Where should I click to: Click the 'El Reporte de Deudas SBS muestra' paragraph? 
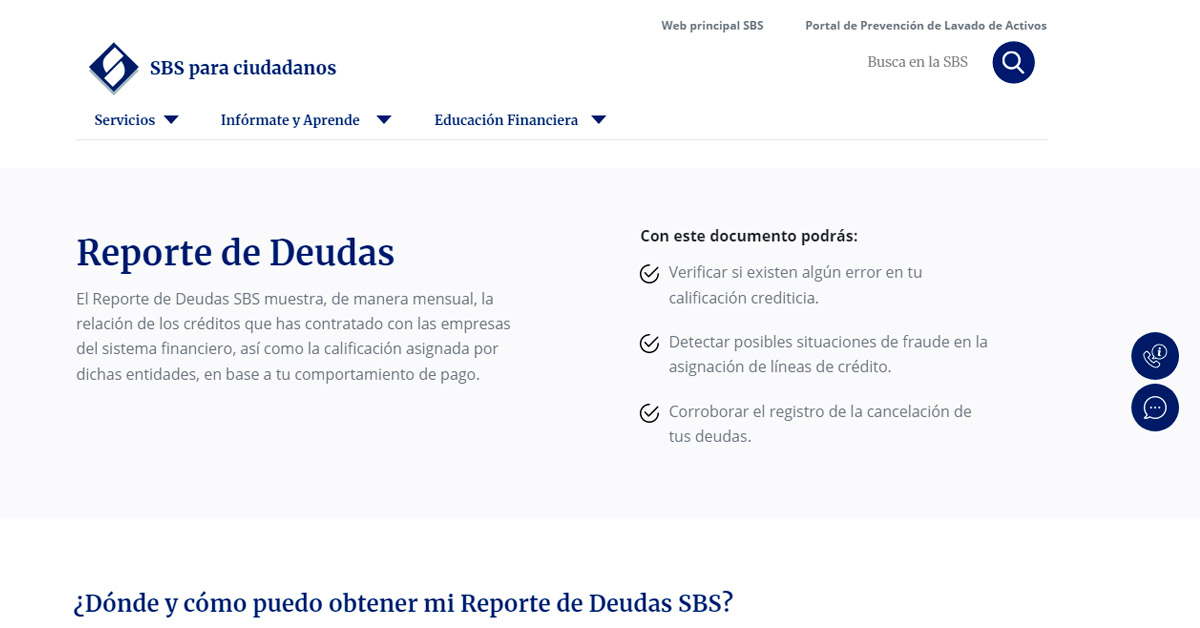pyautogui.click(x=294, y=337)
